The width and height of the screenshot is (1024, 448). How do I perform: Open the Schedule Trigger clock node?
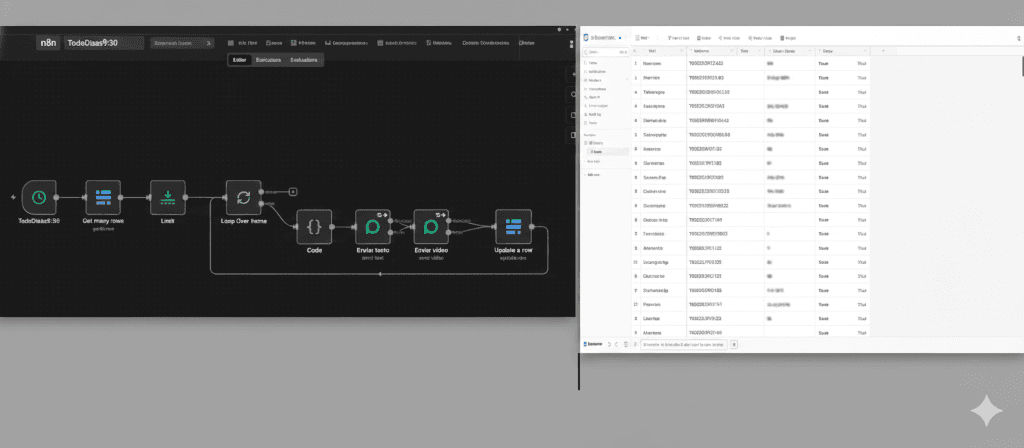[39, 197]
